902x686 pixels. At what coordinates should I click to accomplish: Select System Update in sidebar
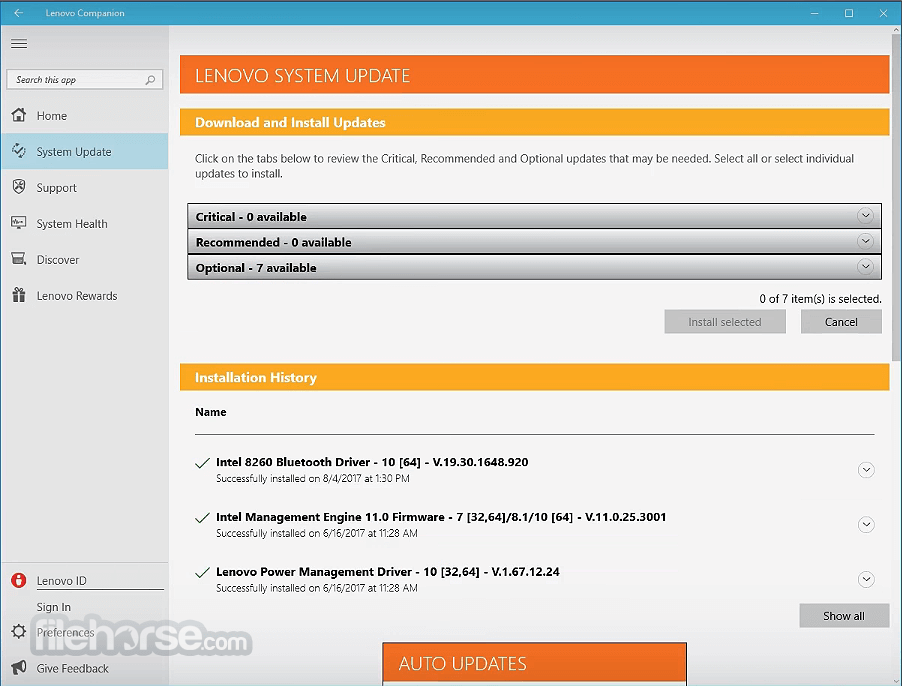click(85, 151)
